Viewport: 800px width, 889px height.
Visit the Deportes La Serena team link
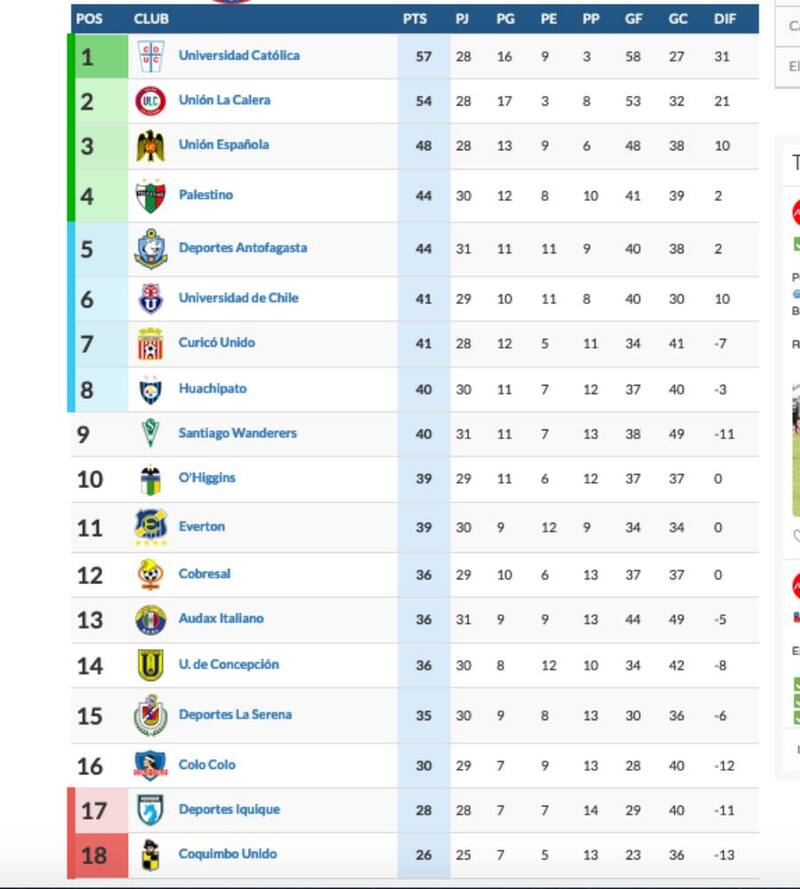point(235,715)
